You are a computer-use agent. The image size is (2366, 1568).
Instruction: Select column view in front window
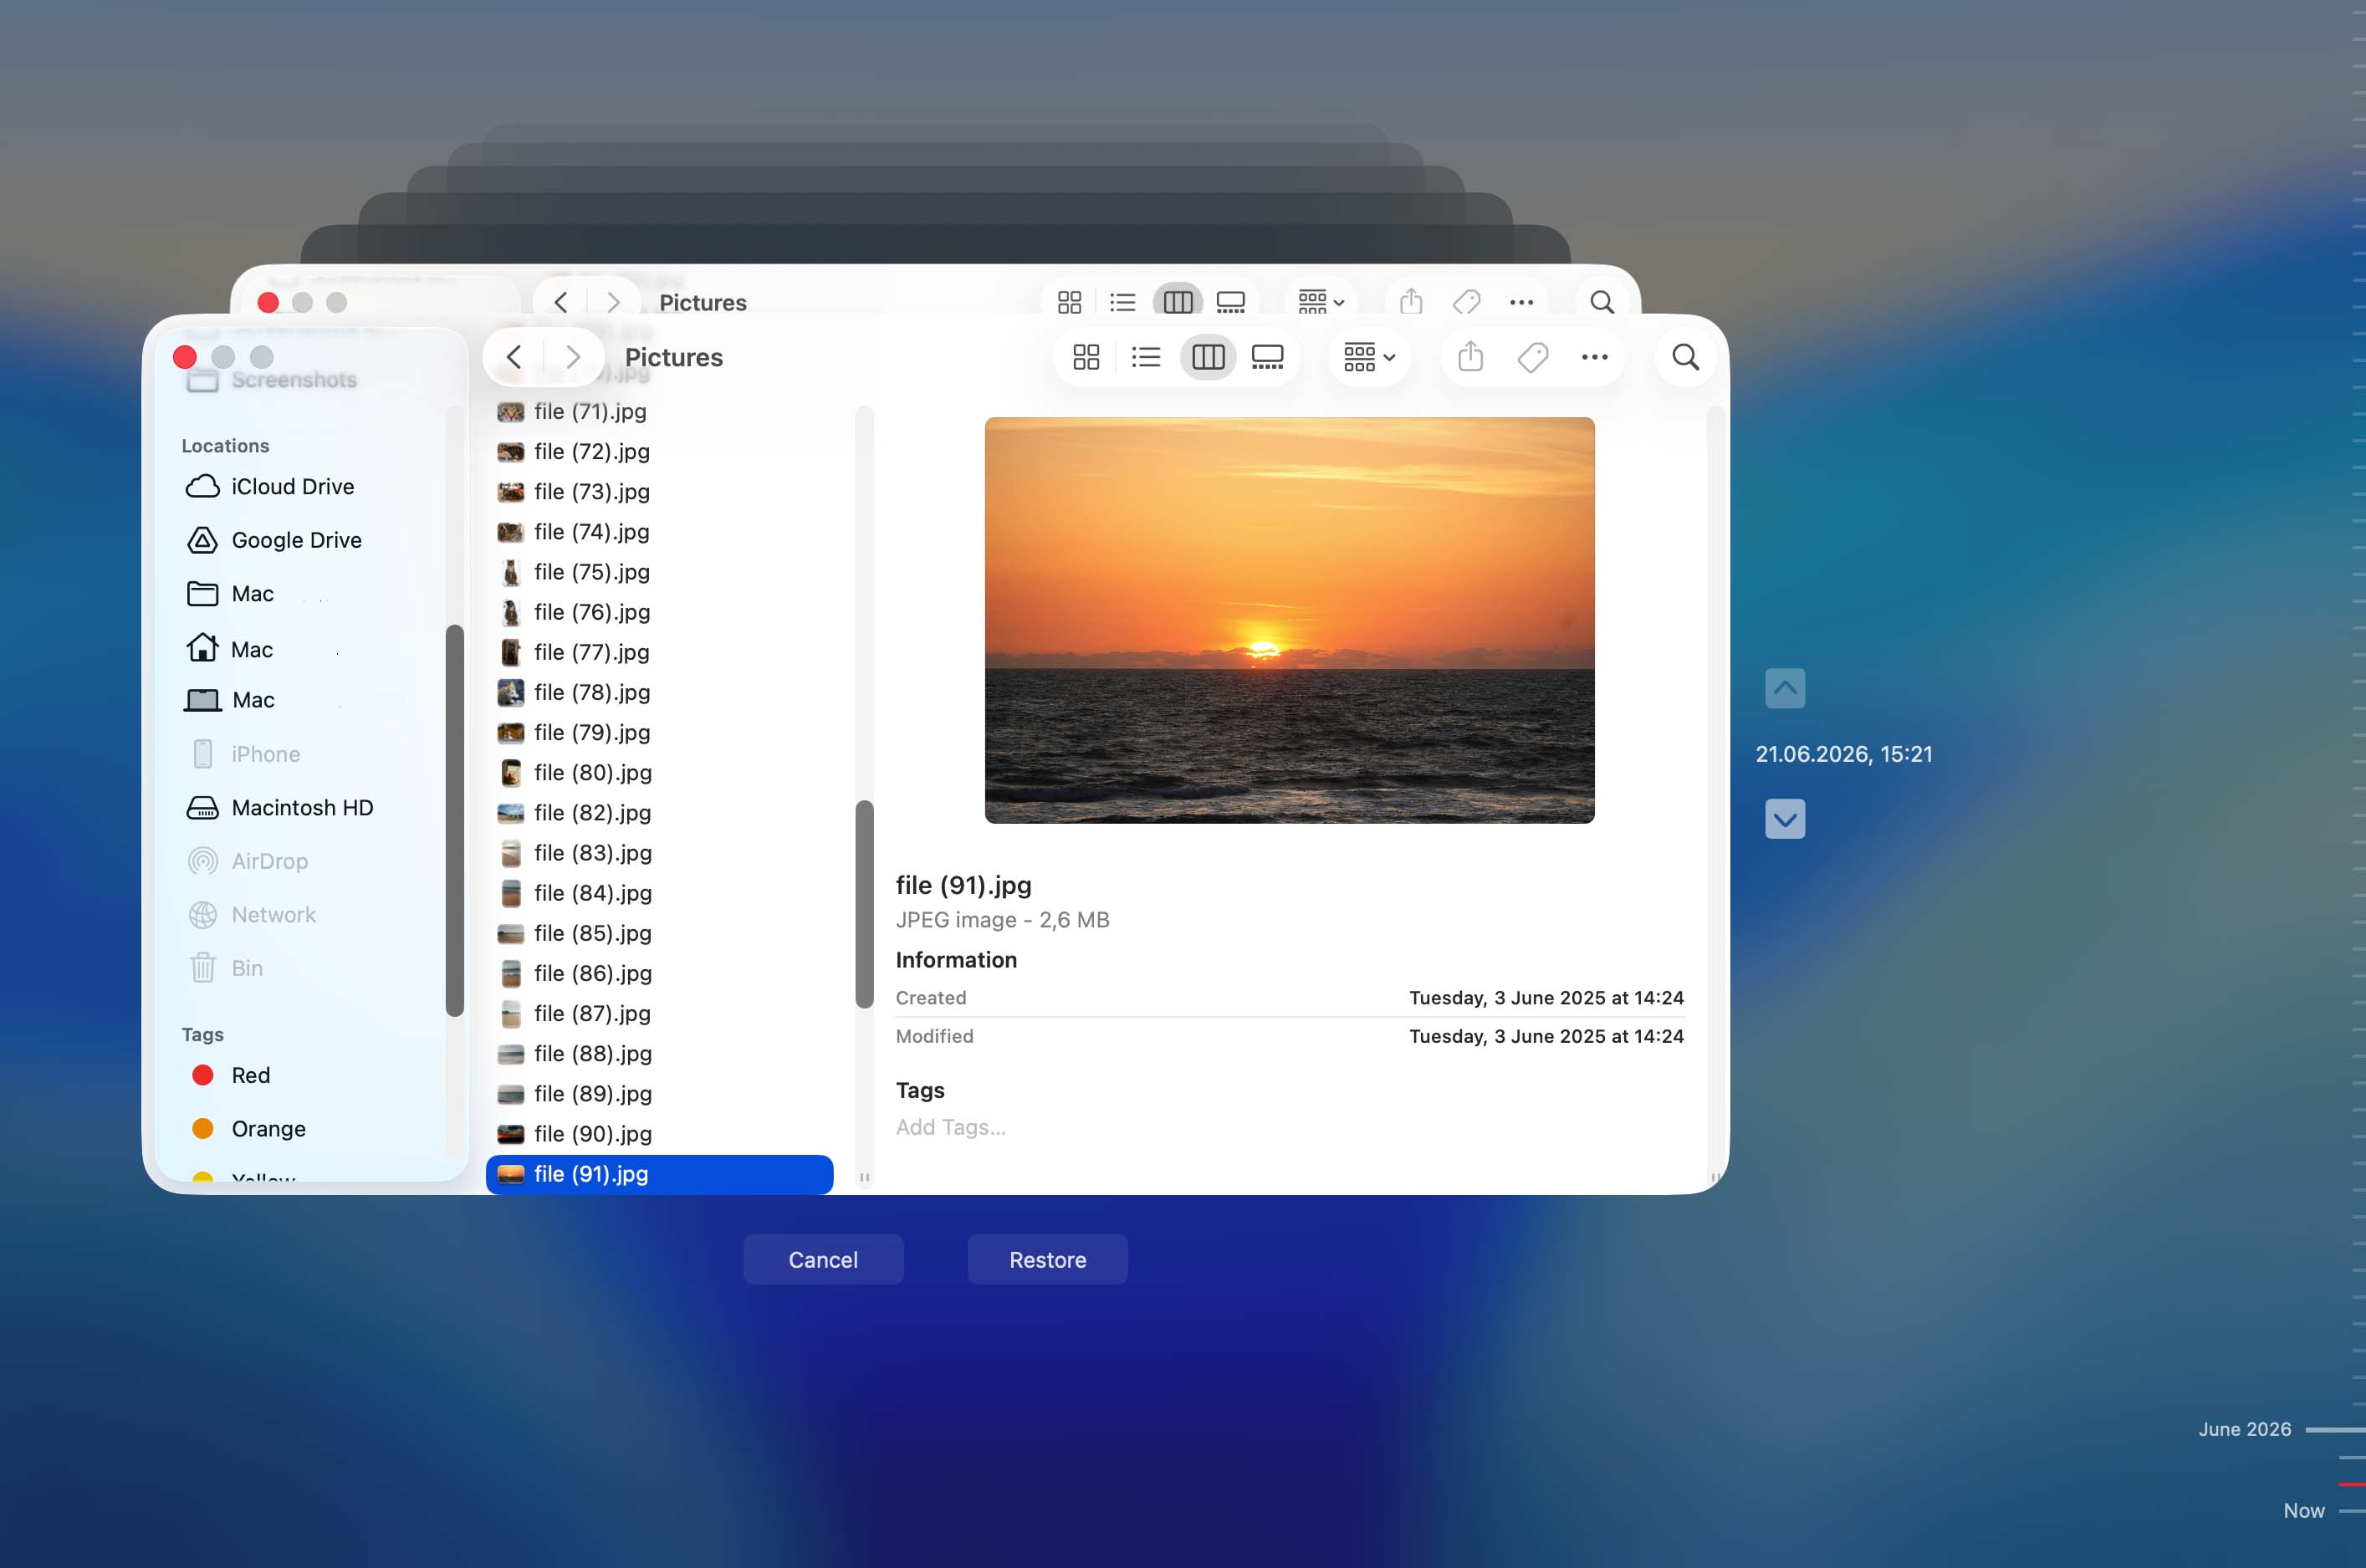tap(1208, 357)
